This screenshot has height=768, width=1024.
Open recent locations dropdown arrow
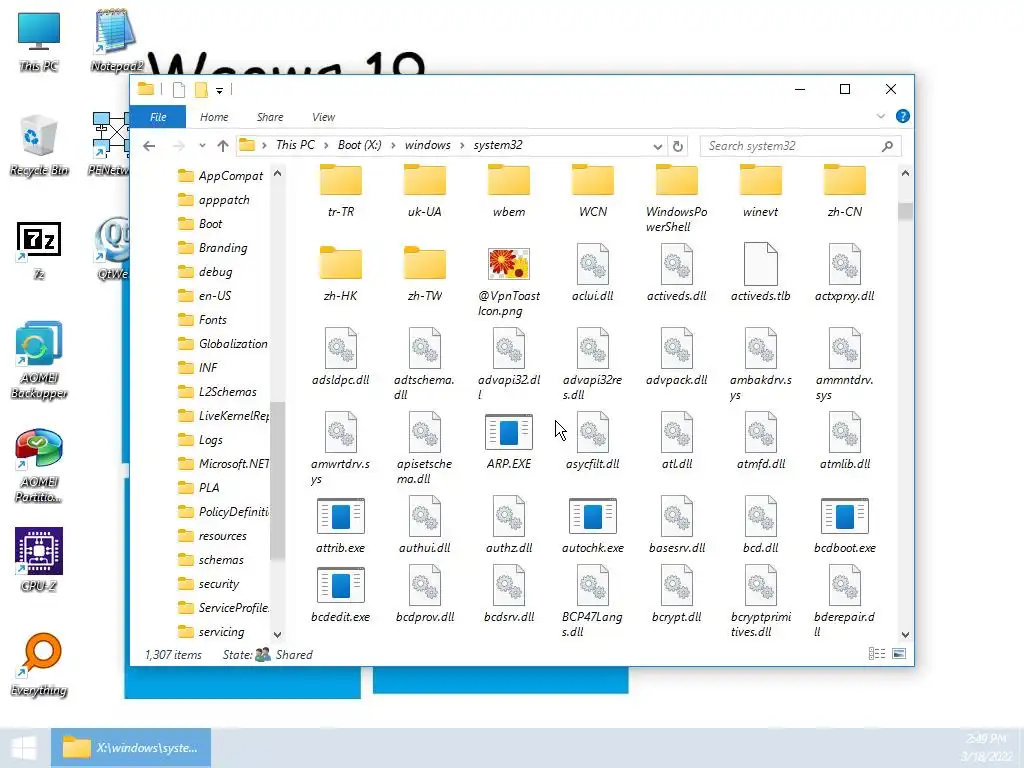coord(202,146)
